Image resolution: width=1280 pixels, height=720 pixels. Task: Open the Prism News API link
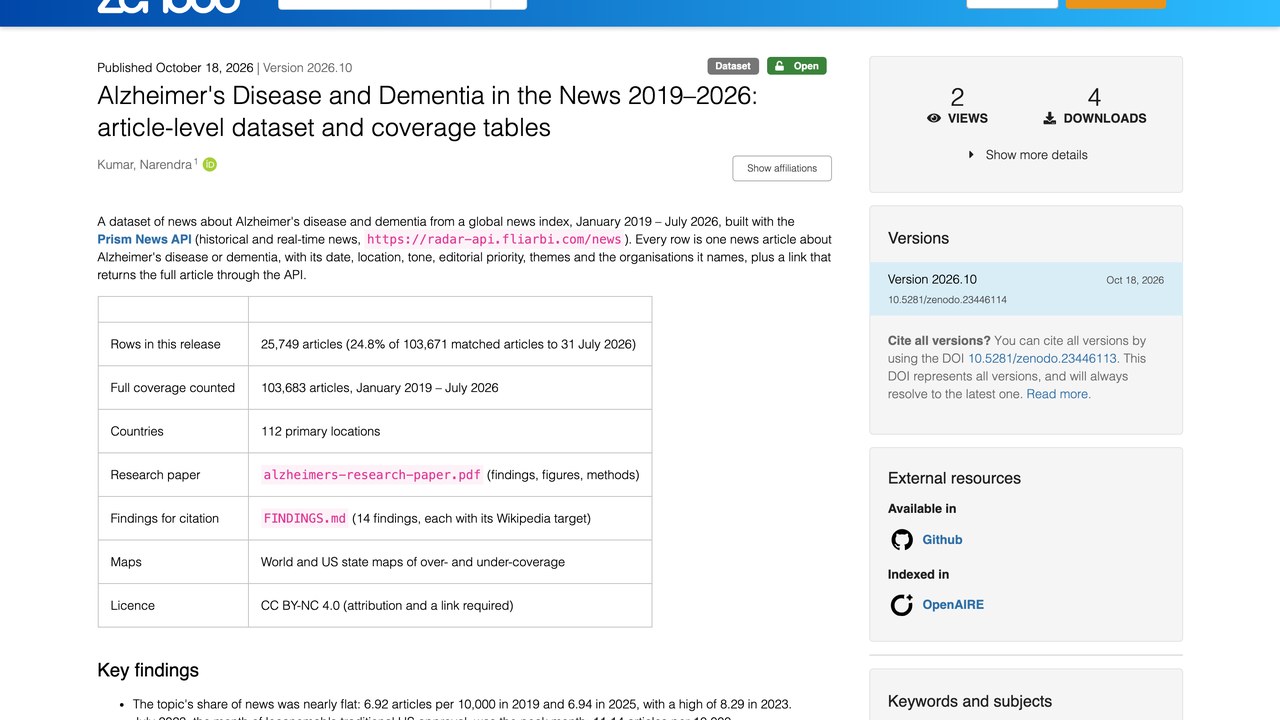[x=144, y=240]
